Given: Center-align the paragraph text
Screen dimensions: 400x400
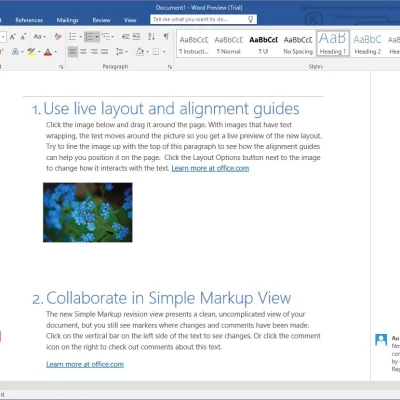Looking at the screenshot, I should coord(83,52).
